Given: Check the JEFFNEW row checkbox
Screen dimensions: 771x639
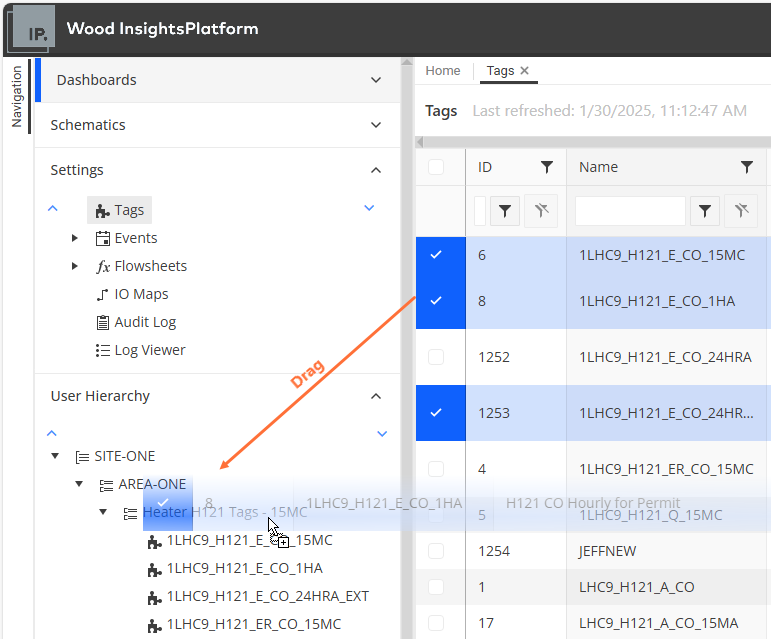Looking at the screenshot, I should coord(436,551).
